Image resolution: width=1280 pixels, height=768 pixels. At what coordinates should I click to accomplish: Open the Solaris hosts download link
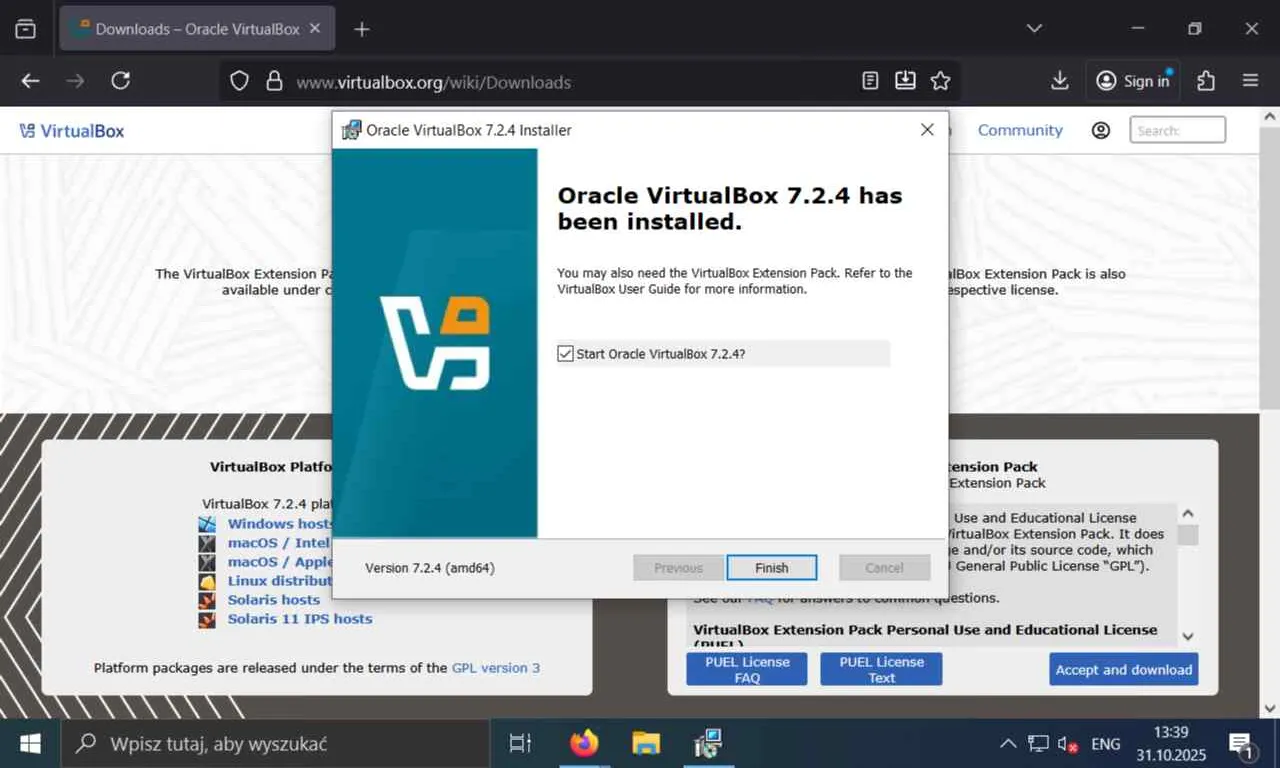pos(274,600)
